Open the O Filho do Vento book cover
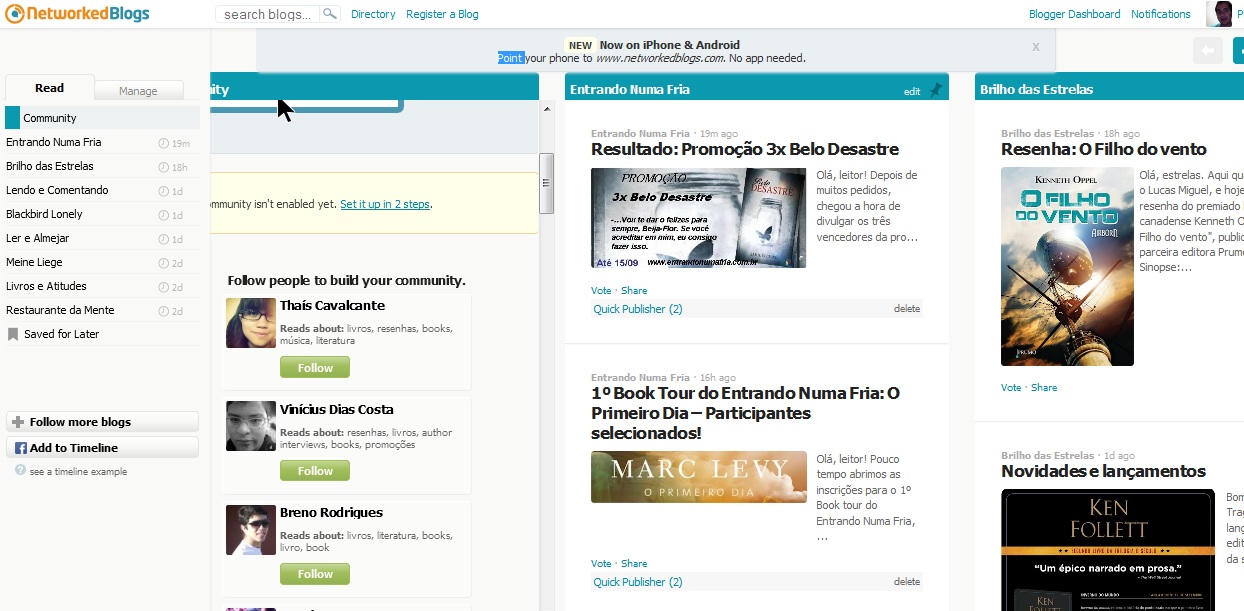The height and width of the screenshot is (611, 1244). (x=1067, y=267)
